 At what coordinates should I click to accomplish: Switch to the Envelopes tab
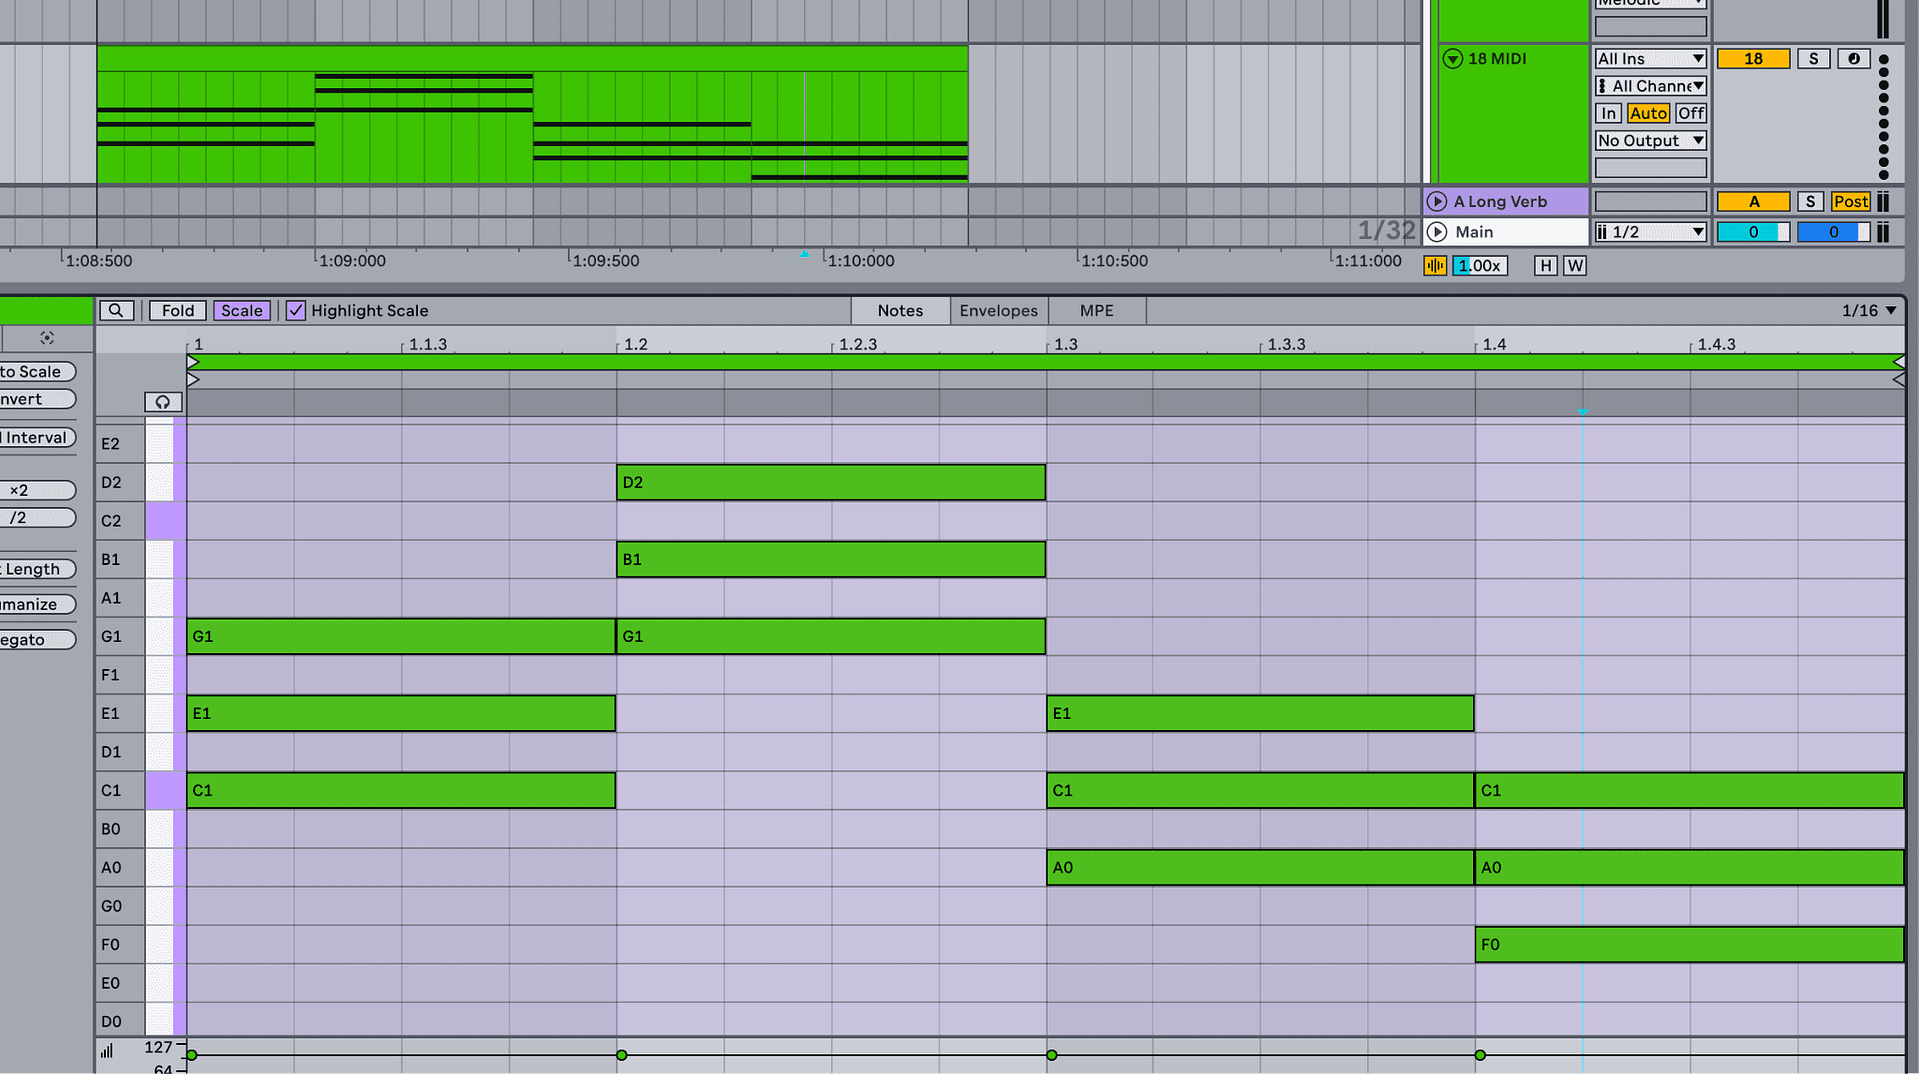click(x=998, y=310)
